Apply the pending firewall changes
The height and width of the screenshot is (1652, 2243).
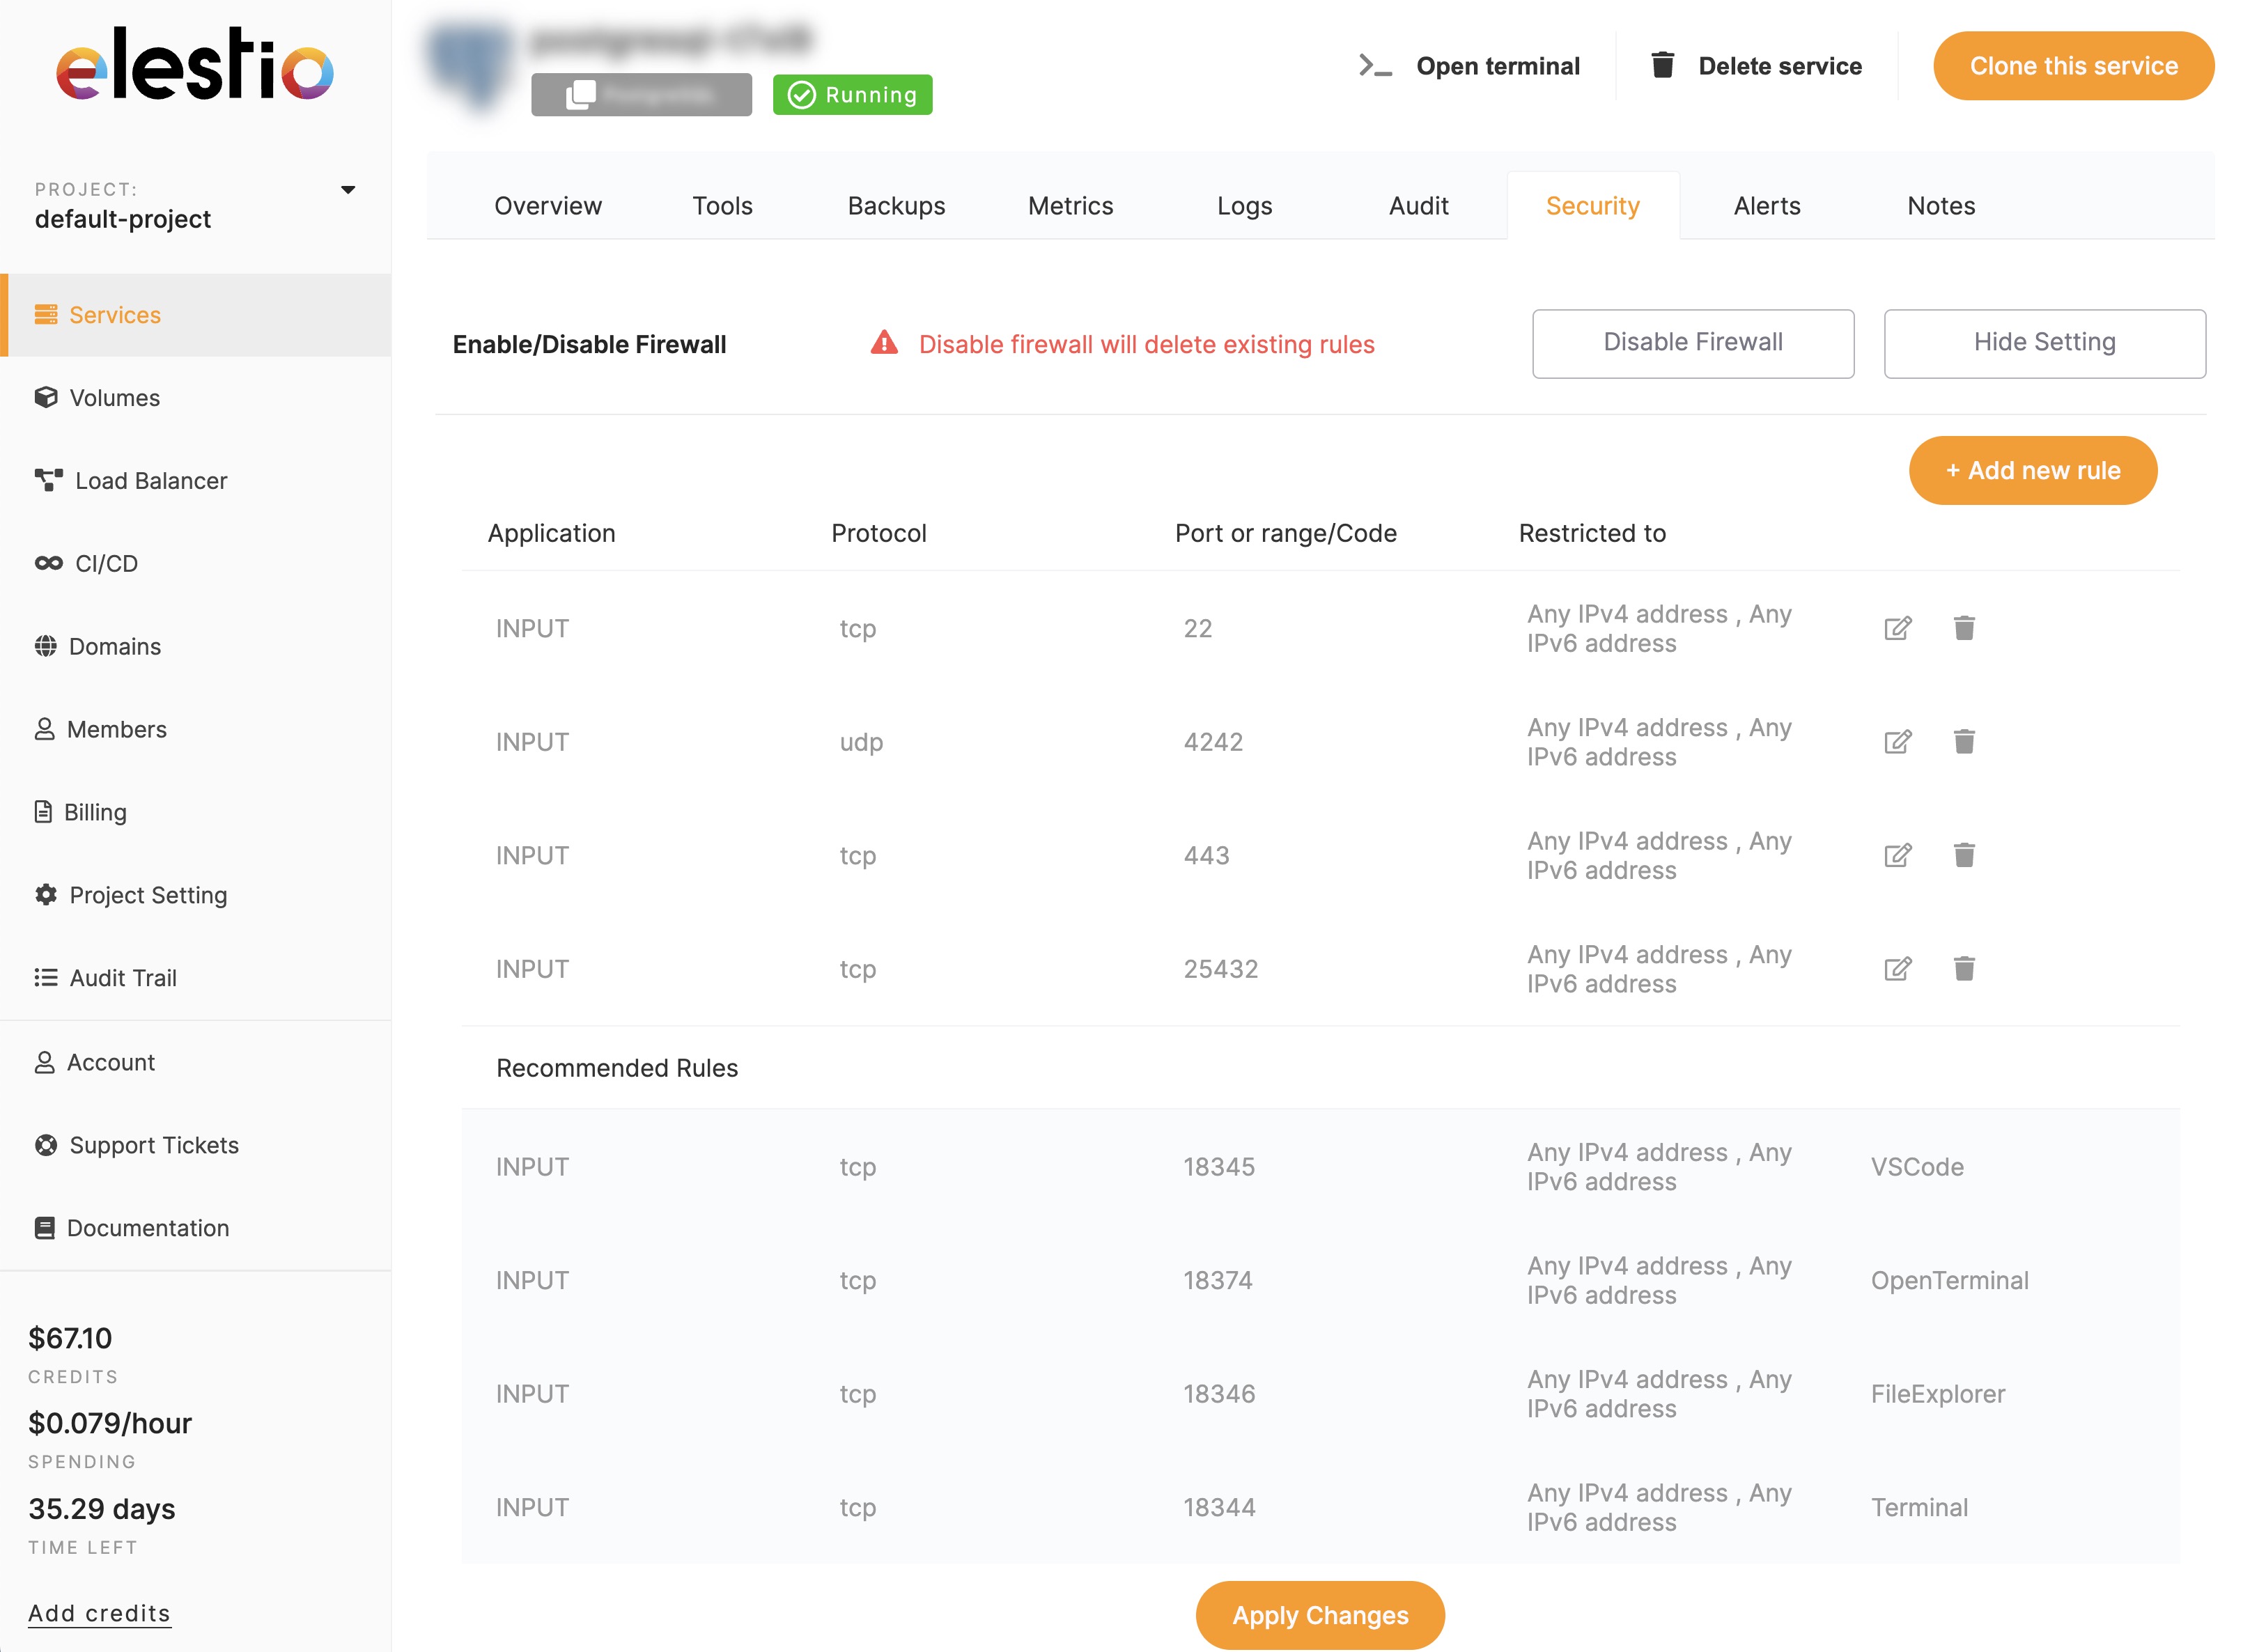click(x=1320, y=1615)
